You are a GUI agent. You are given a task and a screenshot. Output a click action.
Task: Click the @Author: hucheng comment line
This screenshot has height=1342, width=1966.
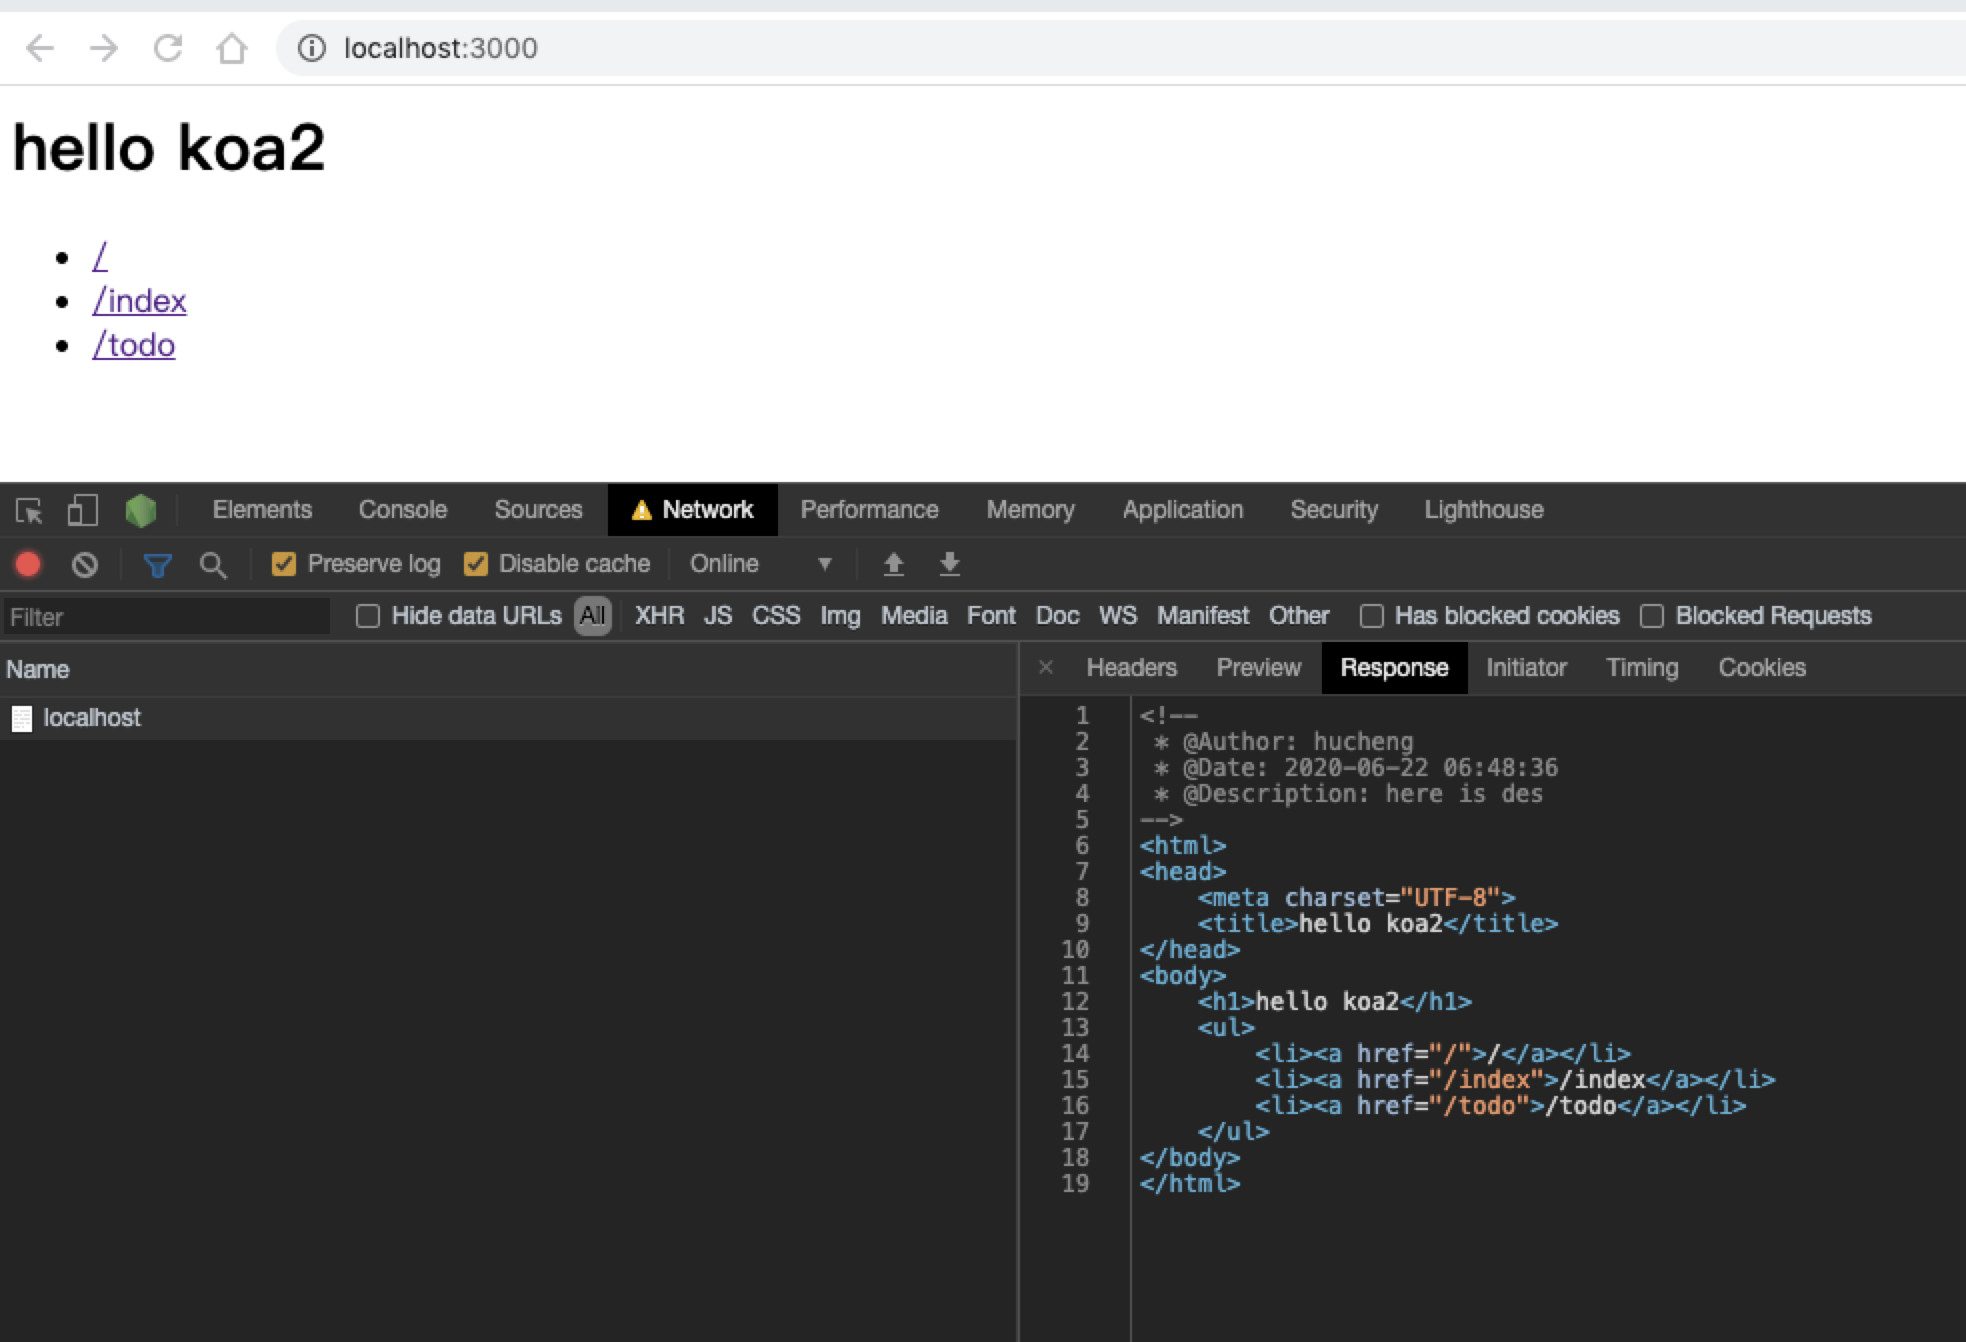pos(1284,742)
